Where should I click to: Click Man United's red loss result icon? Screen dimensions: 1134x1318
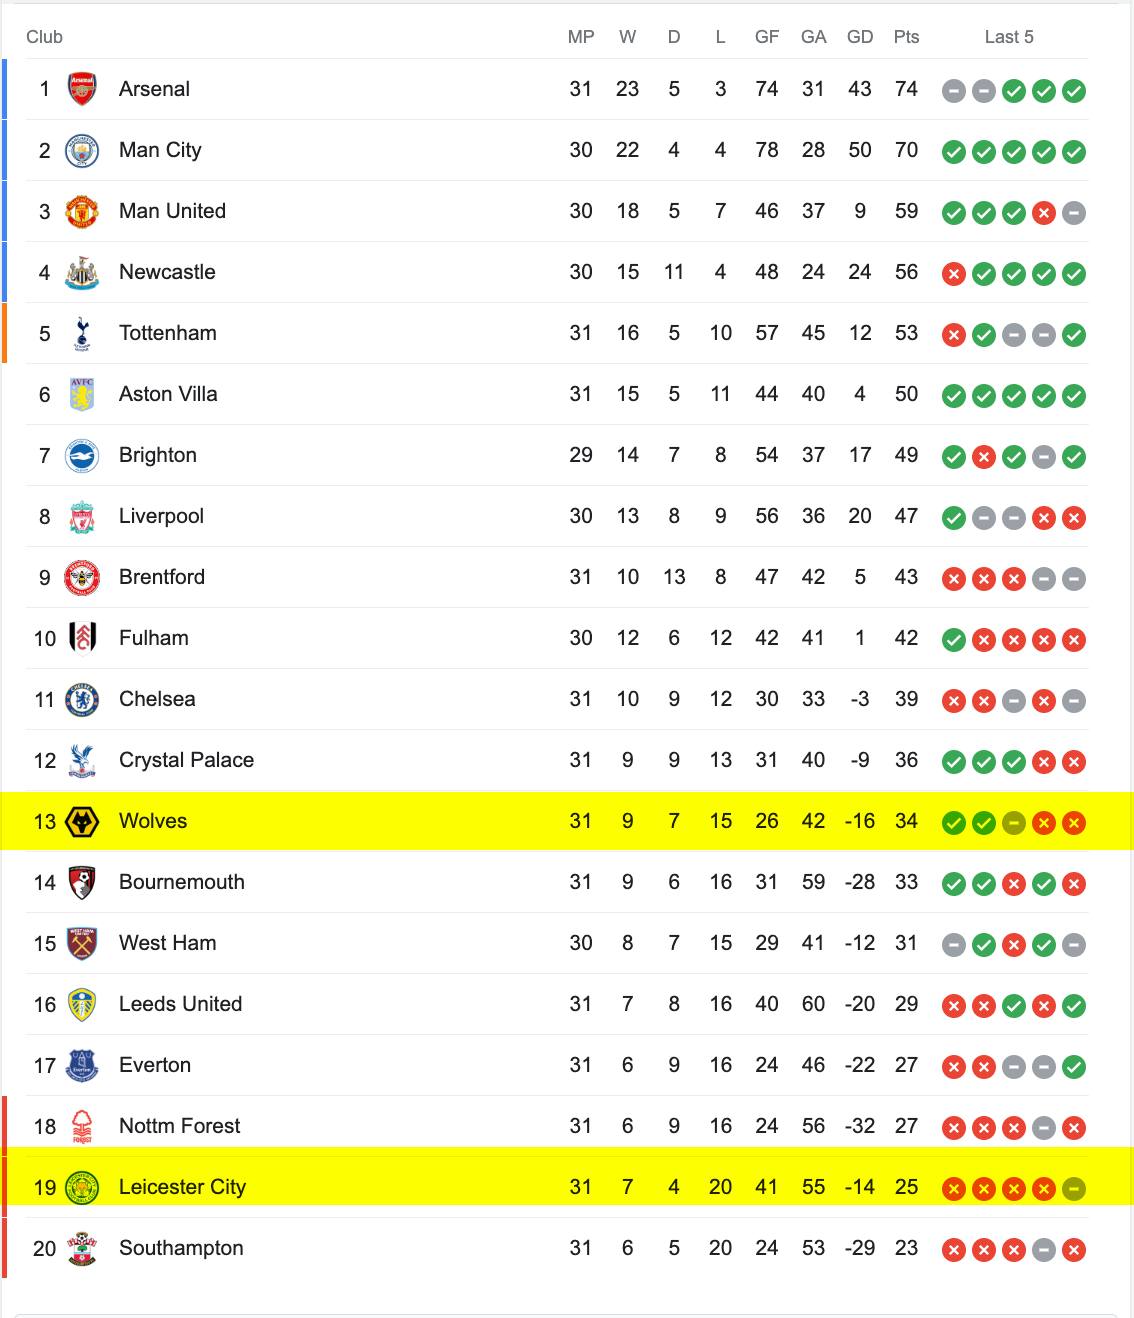[x=1044, y=213]
